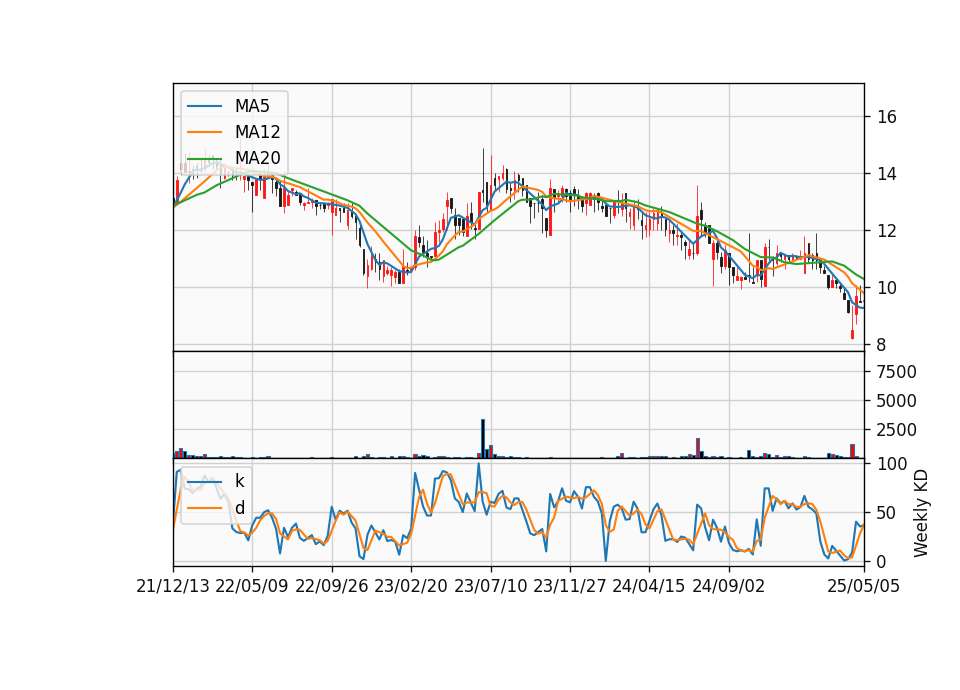Click the 23/02/20 date tick label
The width and height of the screenshot is (960, 690).
point(411,586)
